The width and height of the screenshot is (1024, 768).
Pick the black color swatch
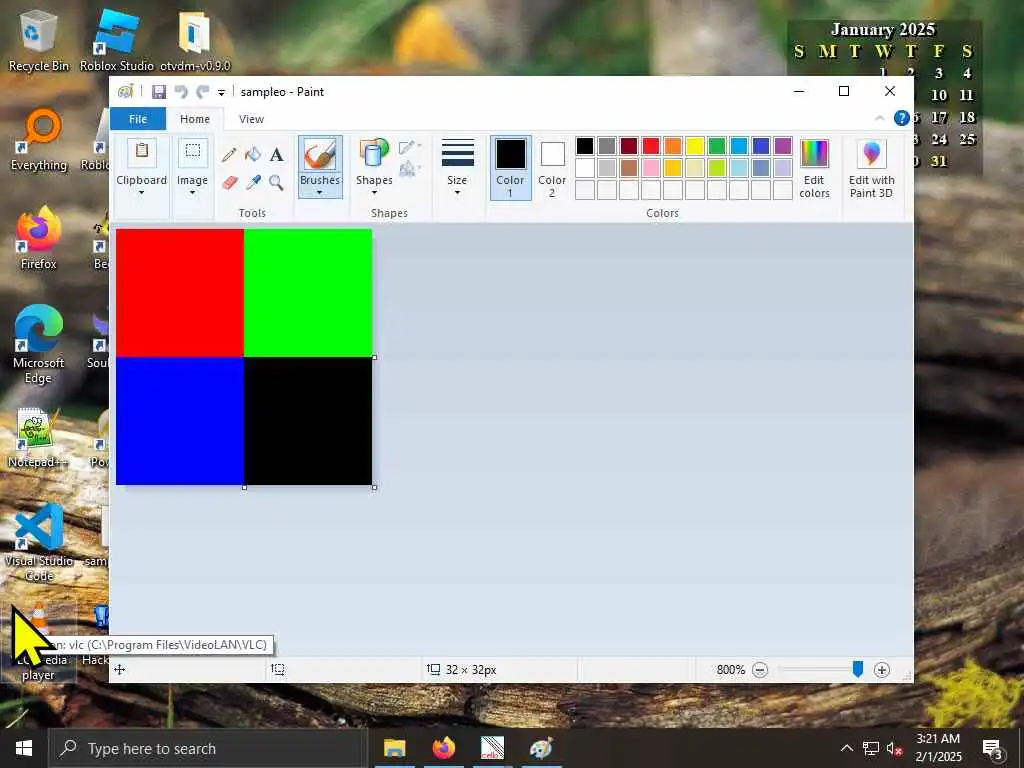(x=585, y=146)
